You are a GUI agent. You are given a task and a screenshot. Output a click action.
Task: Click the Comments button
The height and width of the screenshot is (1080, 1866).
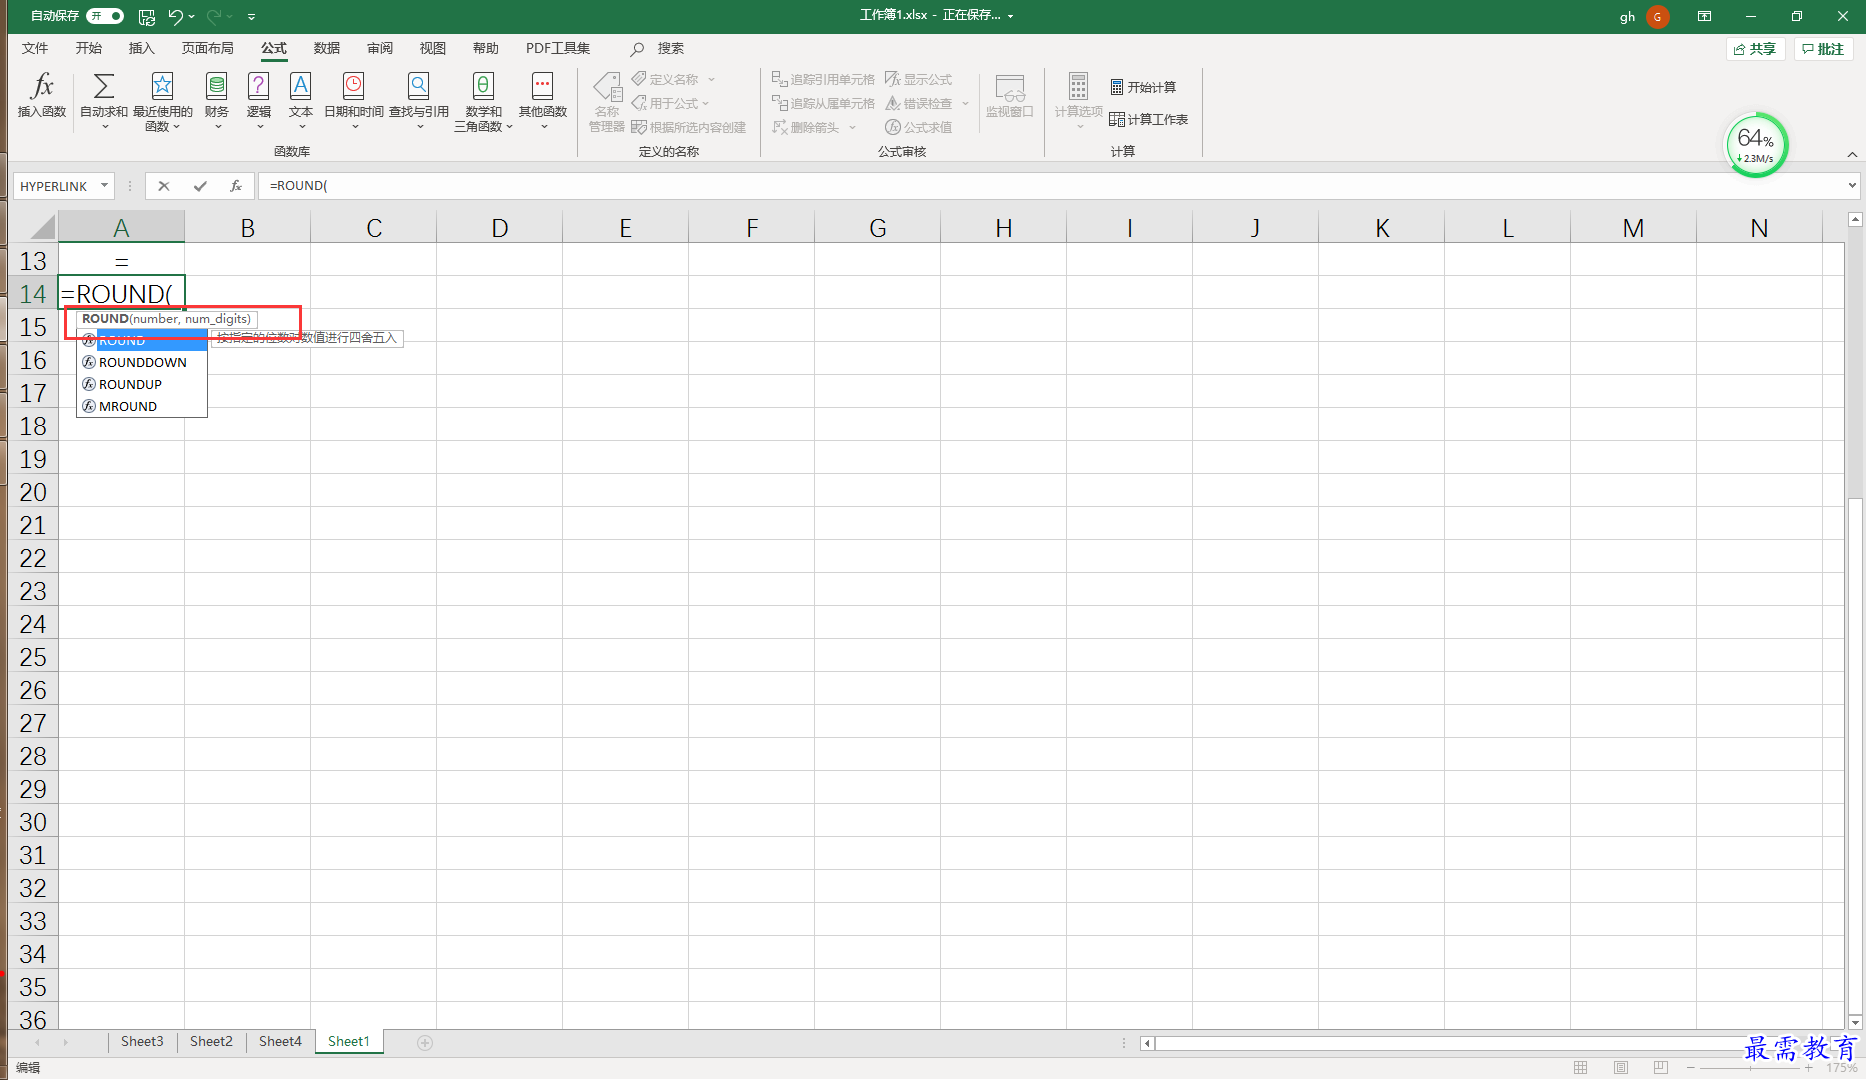pos(1823,49)
